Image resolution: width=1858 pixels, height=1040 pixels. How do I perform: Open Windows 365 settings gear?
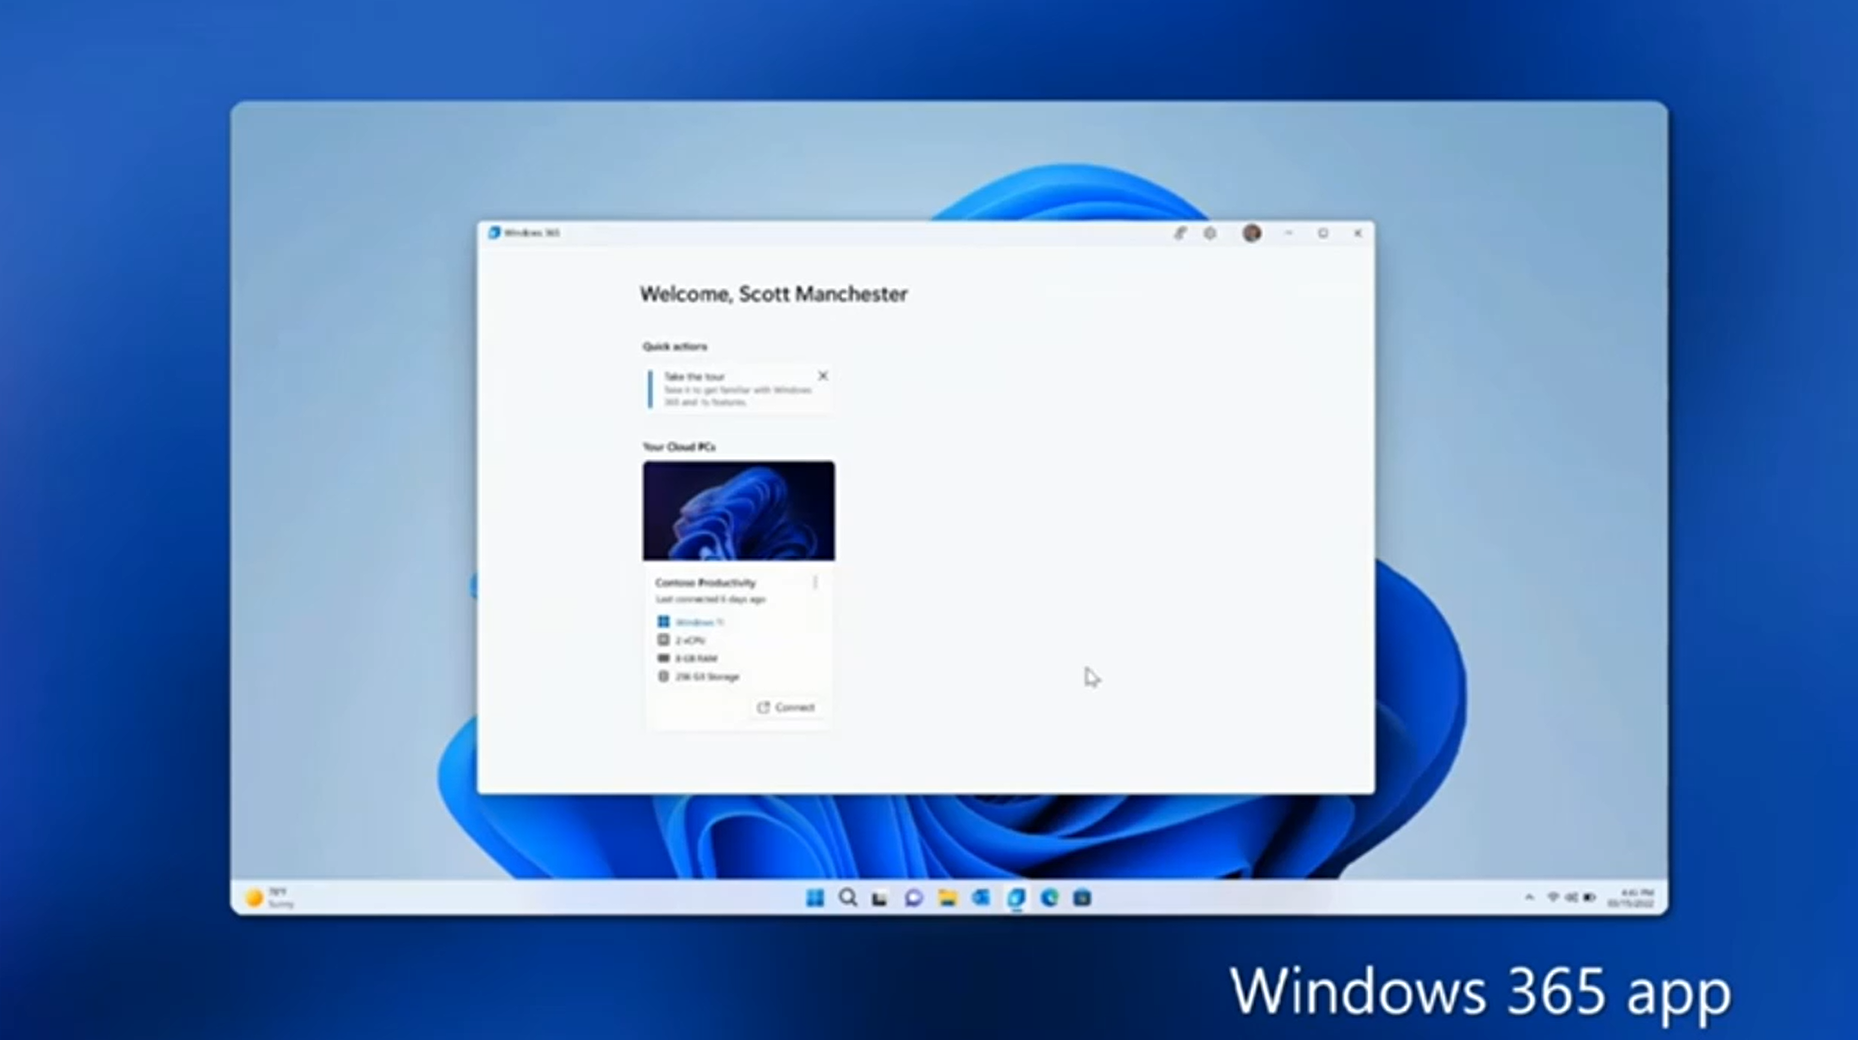pyautogui.click(x=1210, y=233)
